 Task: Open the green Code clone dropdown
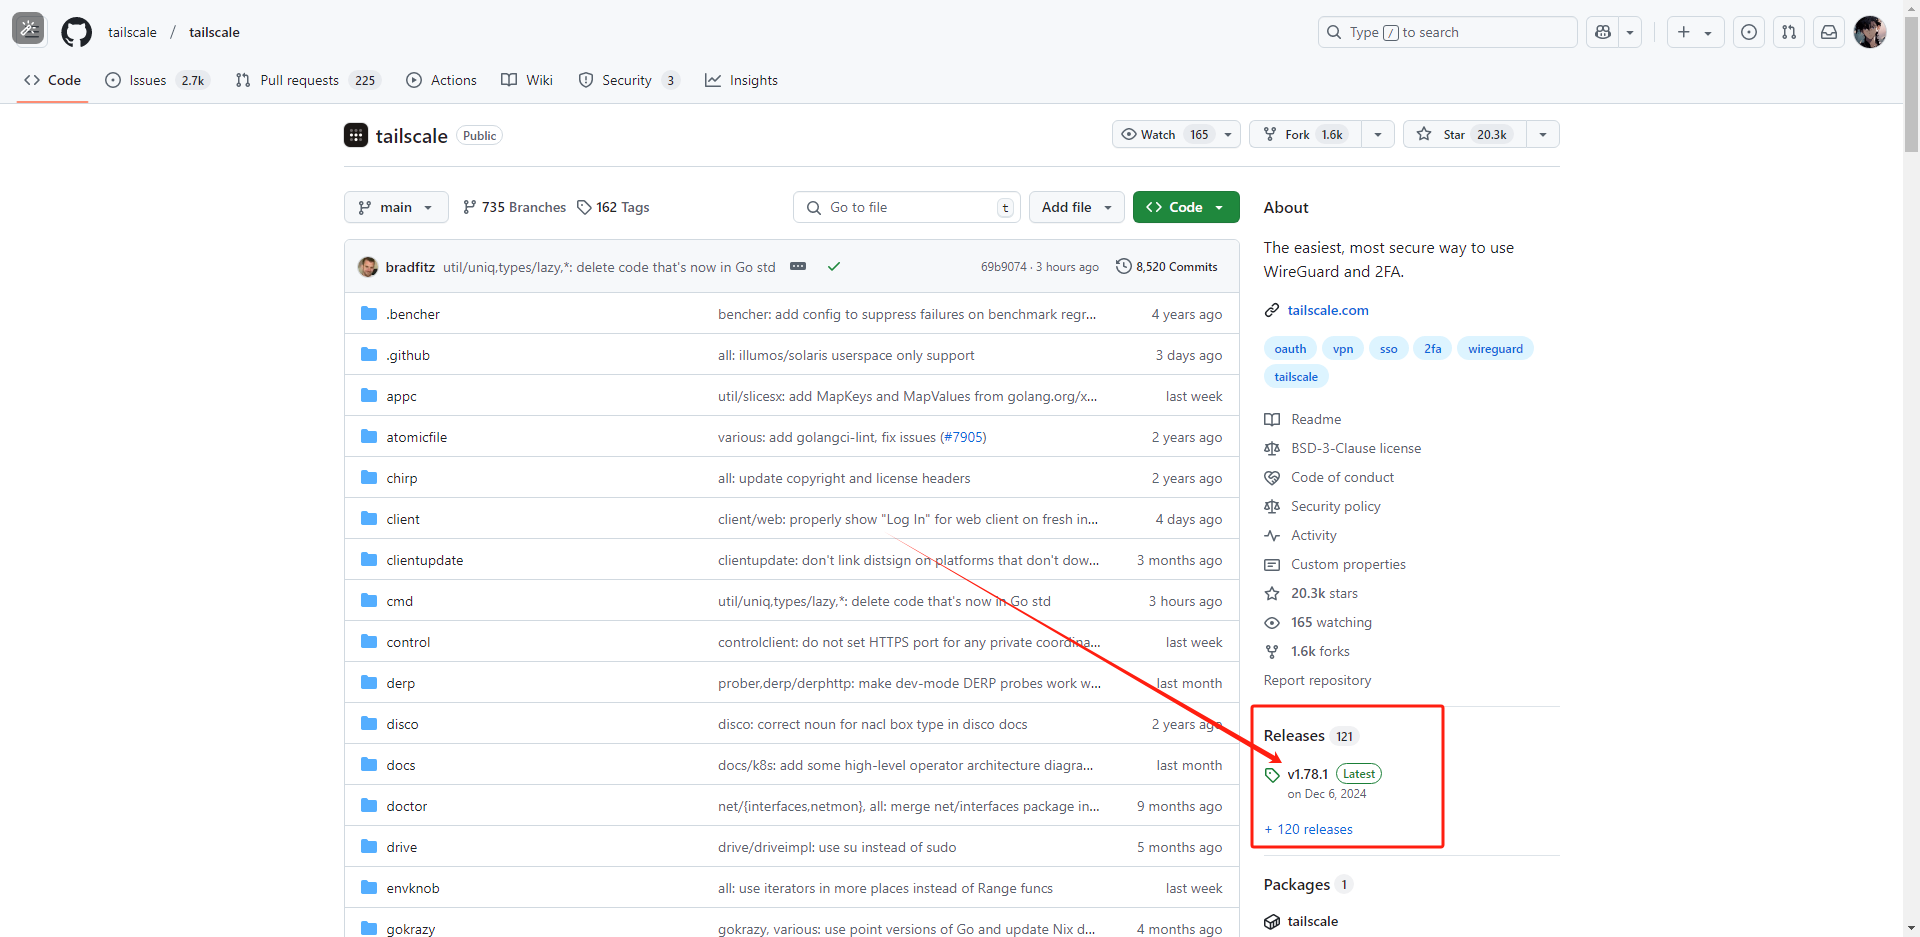tap(1186, 207)
